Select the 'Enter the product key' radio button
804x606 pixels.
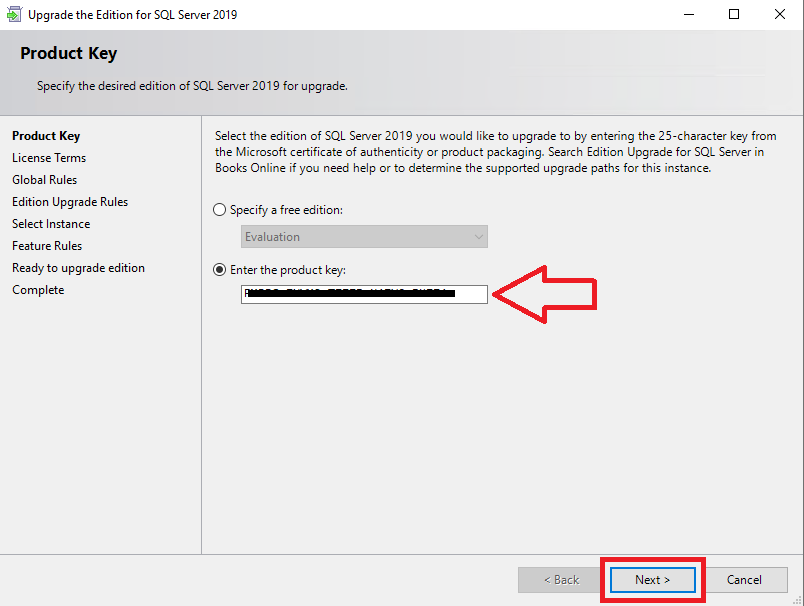pos(219,270)
